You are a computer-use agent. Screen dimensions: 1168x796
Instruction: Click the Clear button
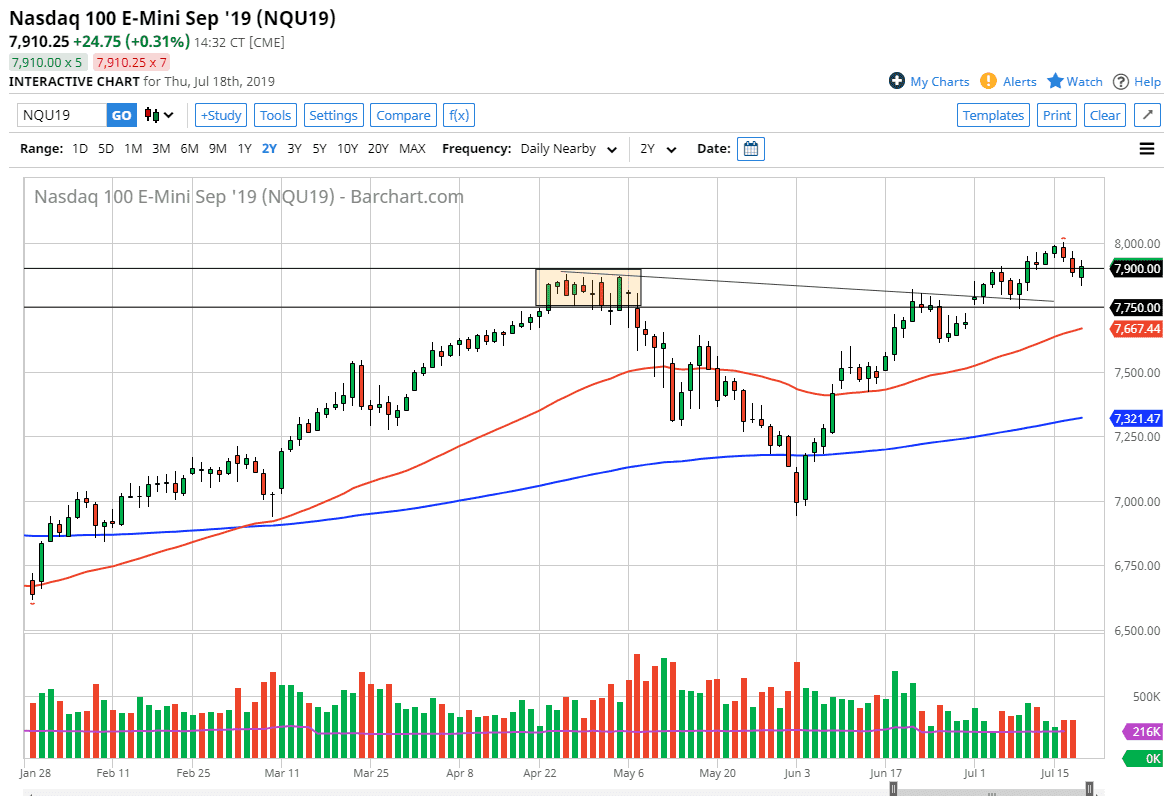coord(1105,115)
